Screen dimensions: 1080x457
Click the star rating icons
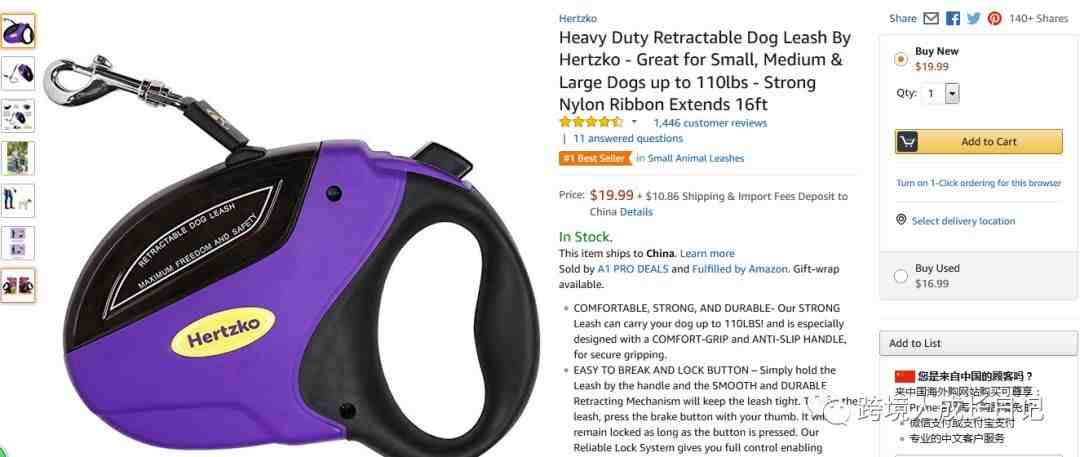(591, 123)
